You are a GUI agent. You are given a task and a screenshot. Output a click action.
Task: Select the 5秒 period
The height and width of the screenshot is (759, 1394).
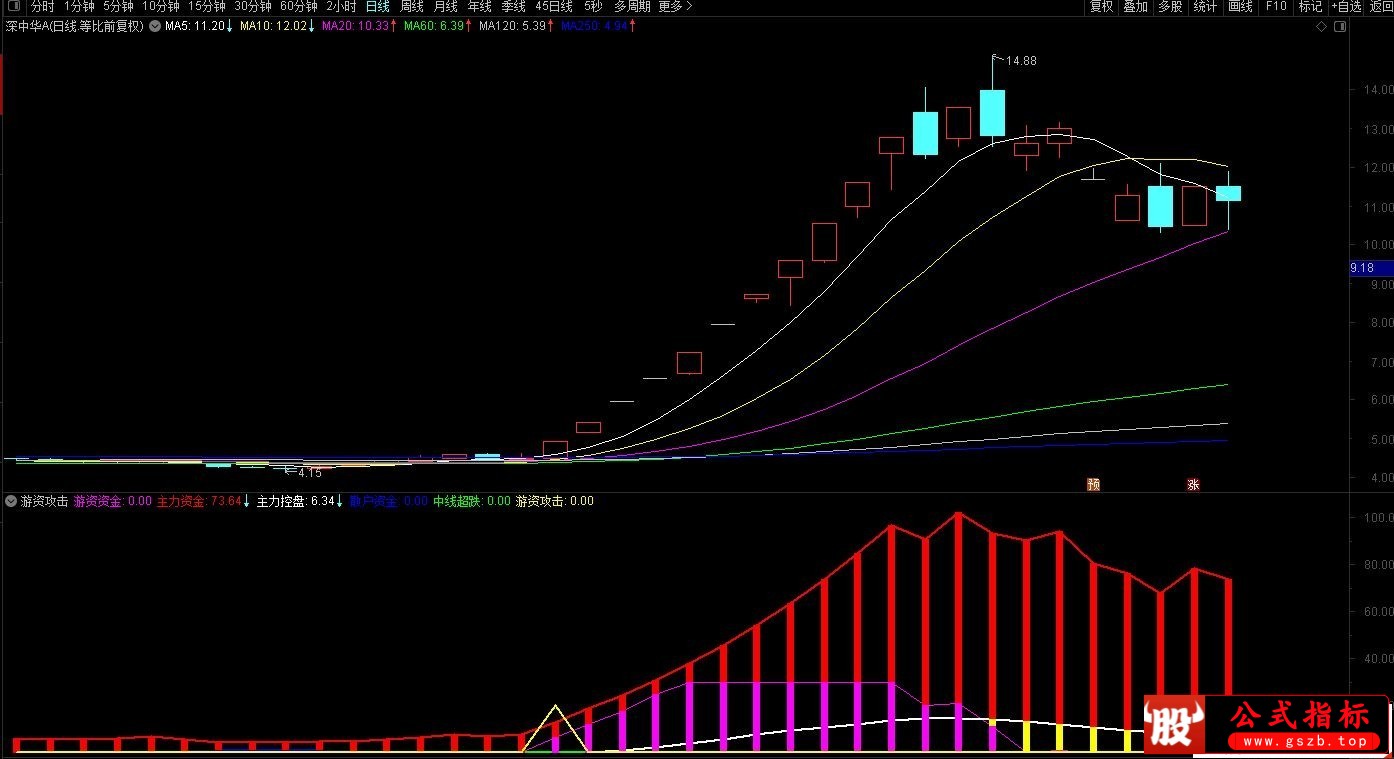click(x=593, y=6)
